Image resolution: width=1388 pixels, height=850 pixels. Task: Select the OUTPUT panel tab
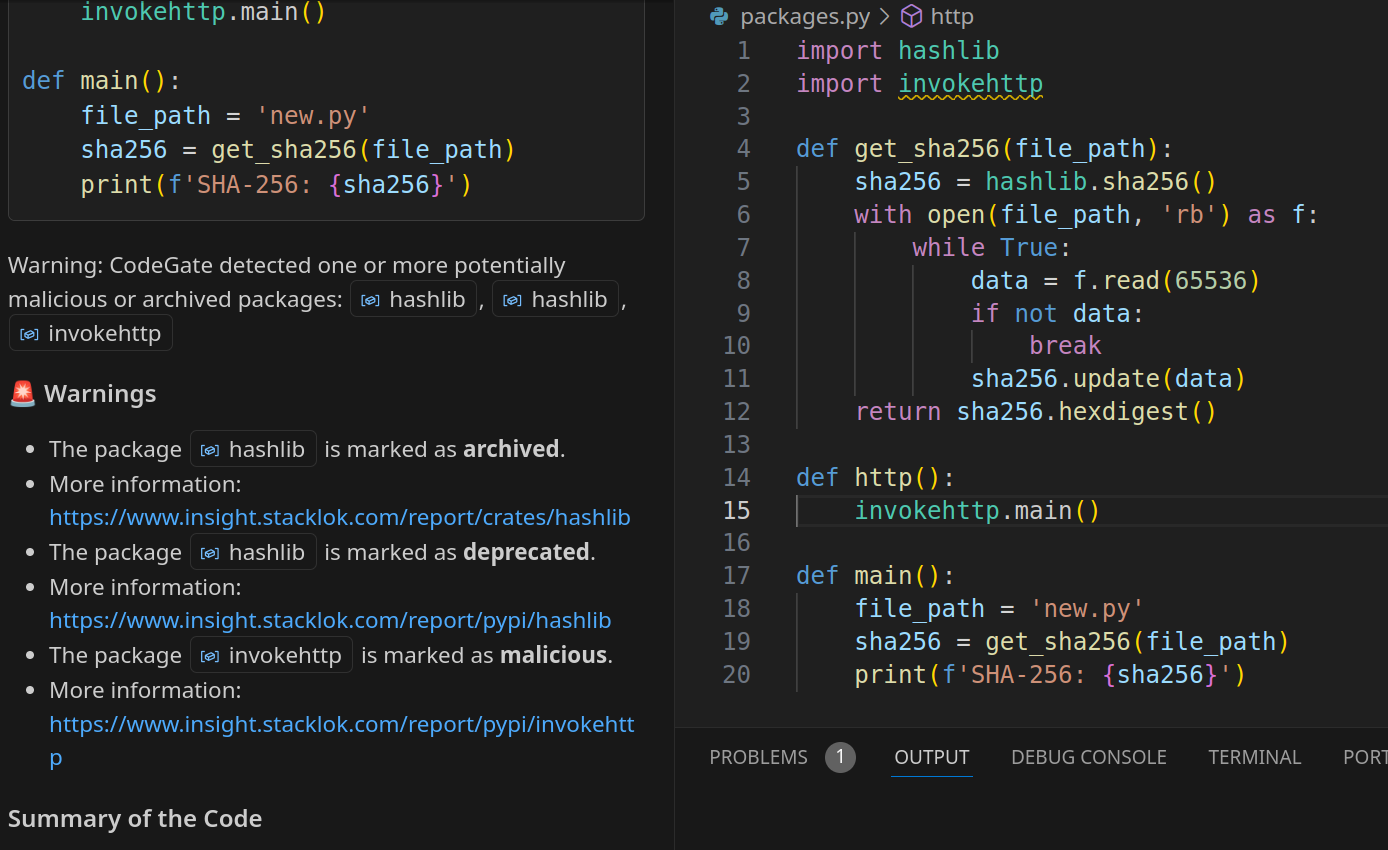pyautogui.click(x=931, y=757)
